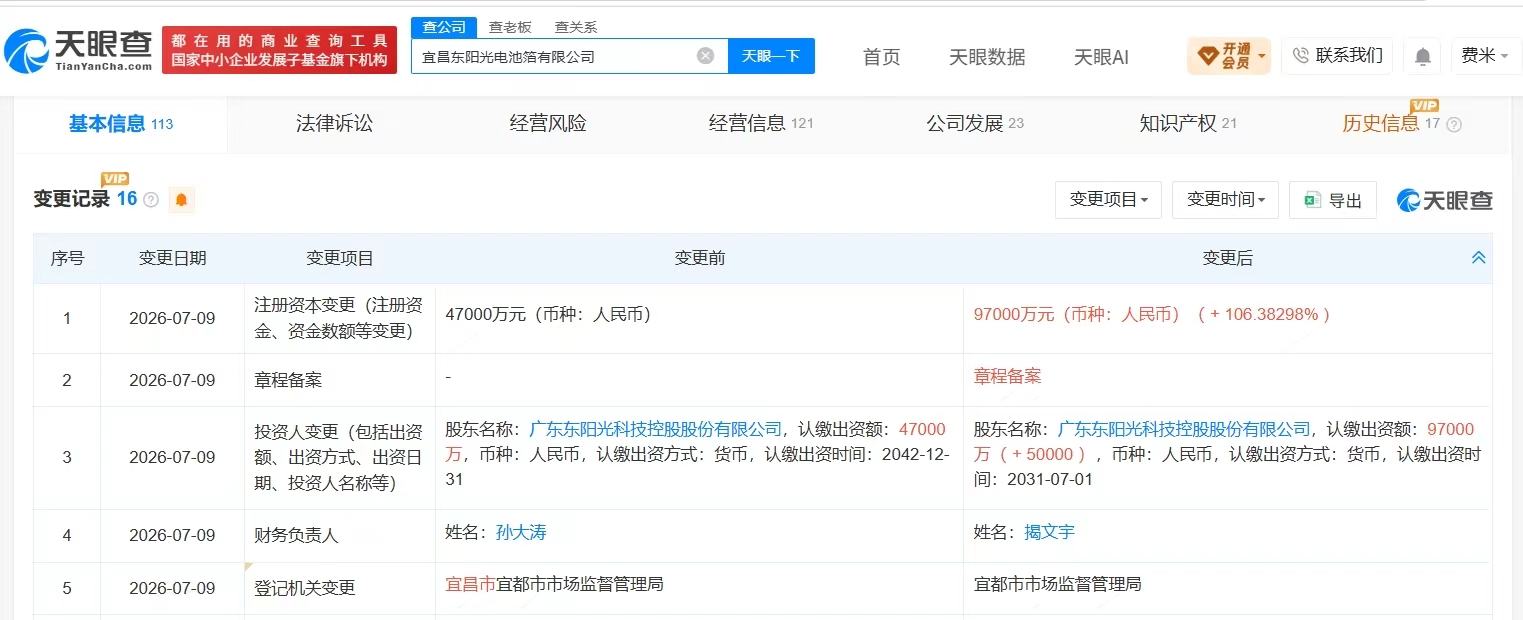Switch to the 法律诉讼 tab
The image size is (1523, 620).
point(334,124)
